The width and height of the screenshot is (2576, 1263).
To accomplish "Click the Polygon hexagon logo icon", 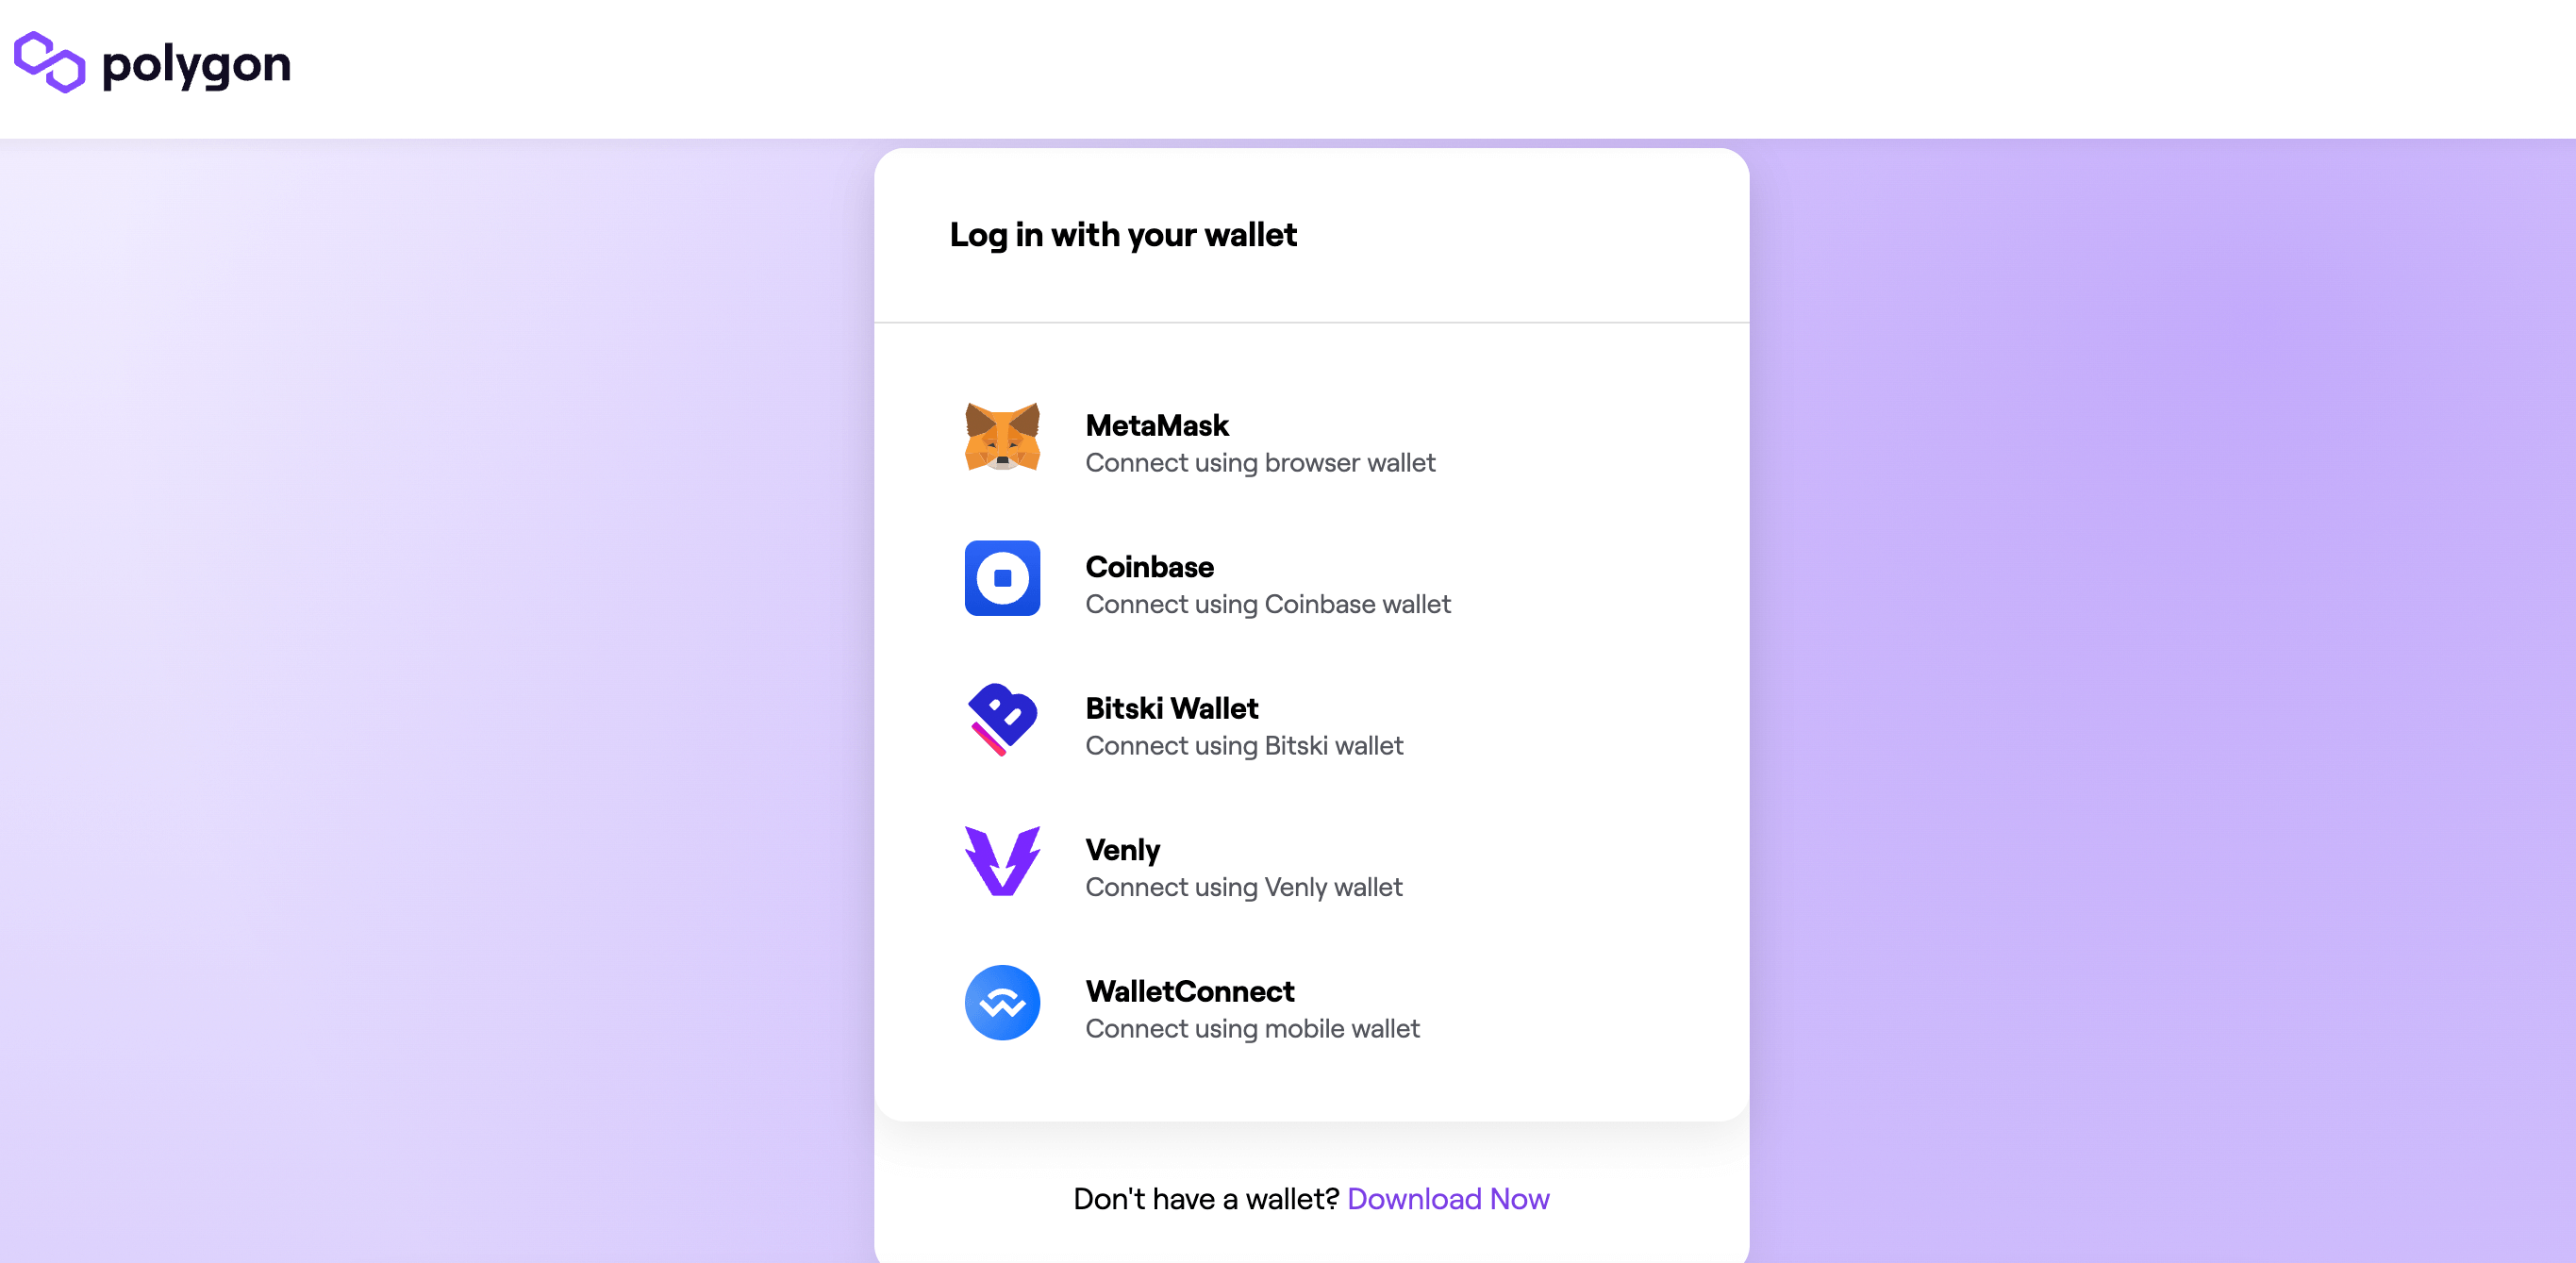I will (49, 62).
